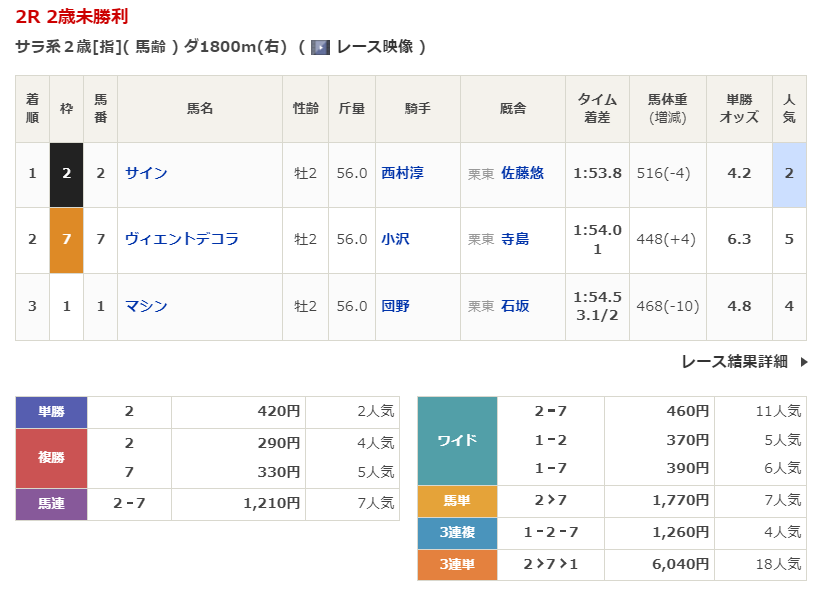The image size is (822, 589).
Task: Click the 2R 2歳未勝利 race title
Action: click(72, 17)
